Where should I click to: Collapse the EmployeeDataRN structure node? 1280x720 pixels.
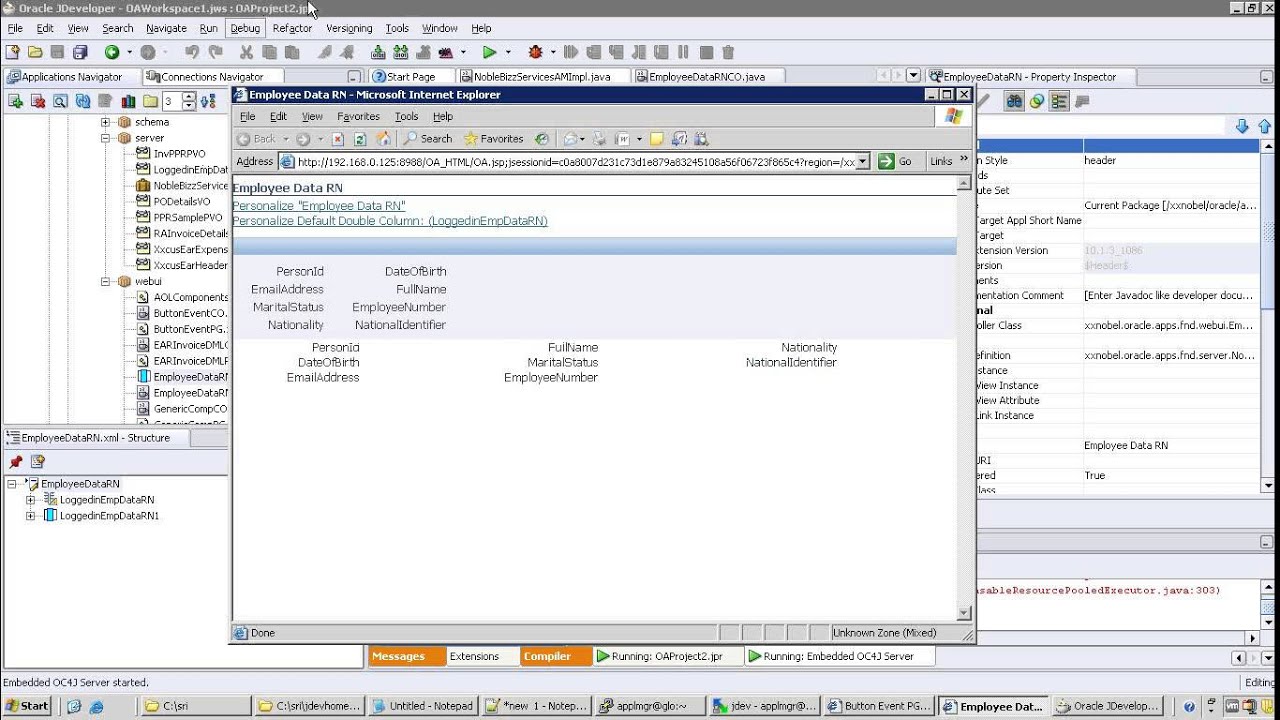tap(12, 484)
